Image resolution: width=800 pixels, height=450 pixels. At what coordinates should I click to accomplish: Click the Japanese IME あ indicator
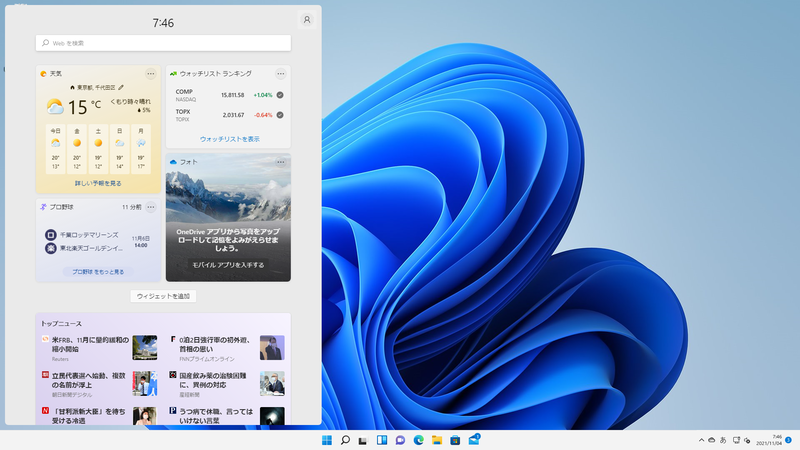click(x=723, y=440)
